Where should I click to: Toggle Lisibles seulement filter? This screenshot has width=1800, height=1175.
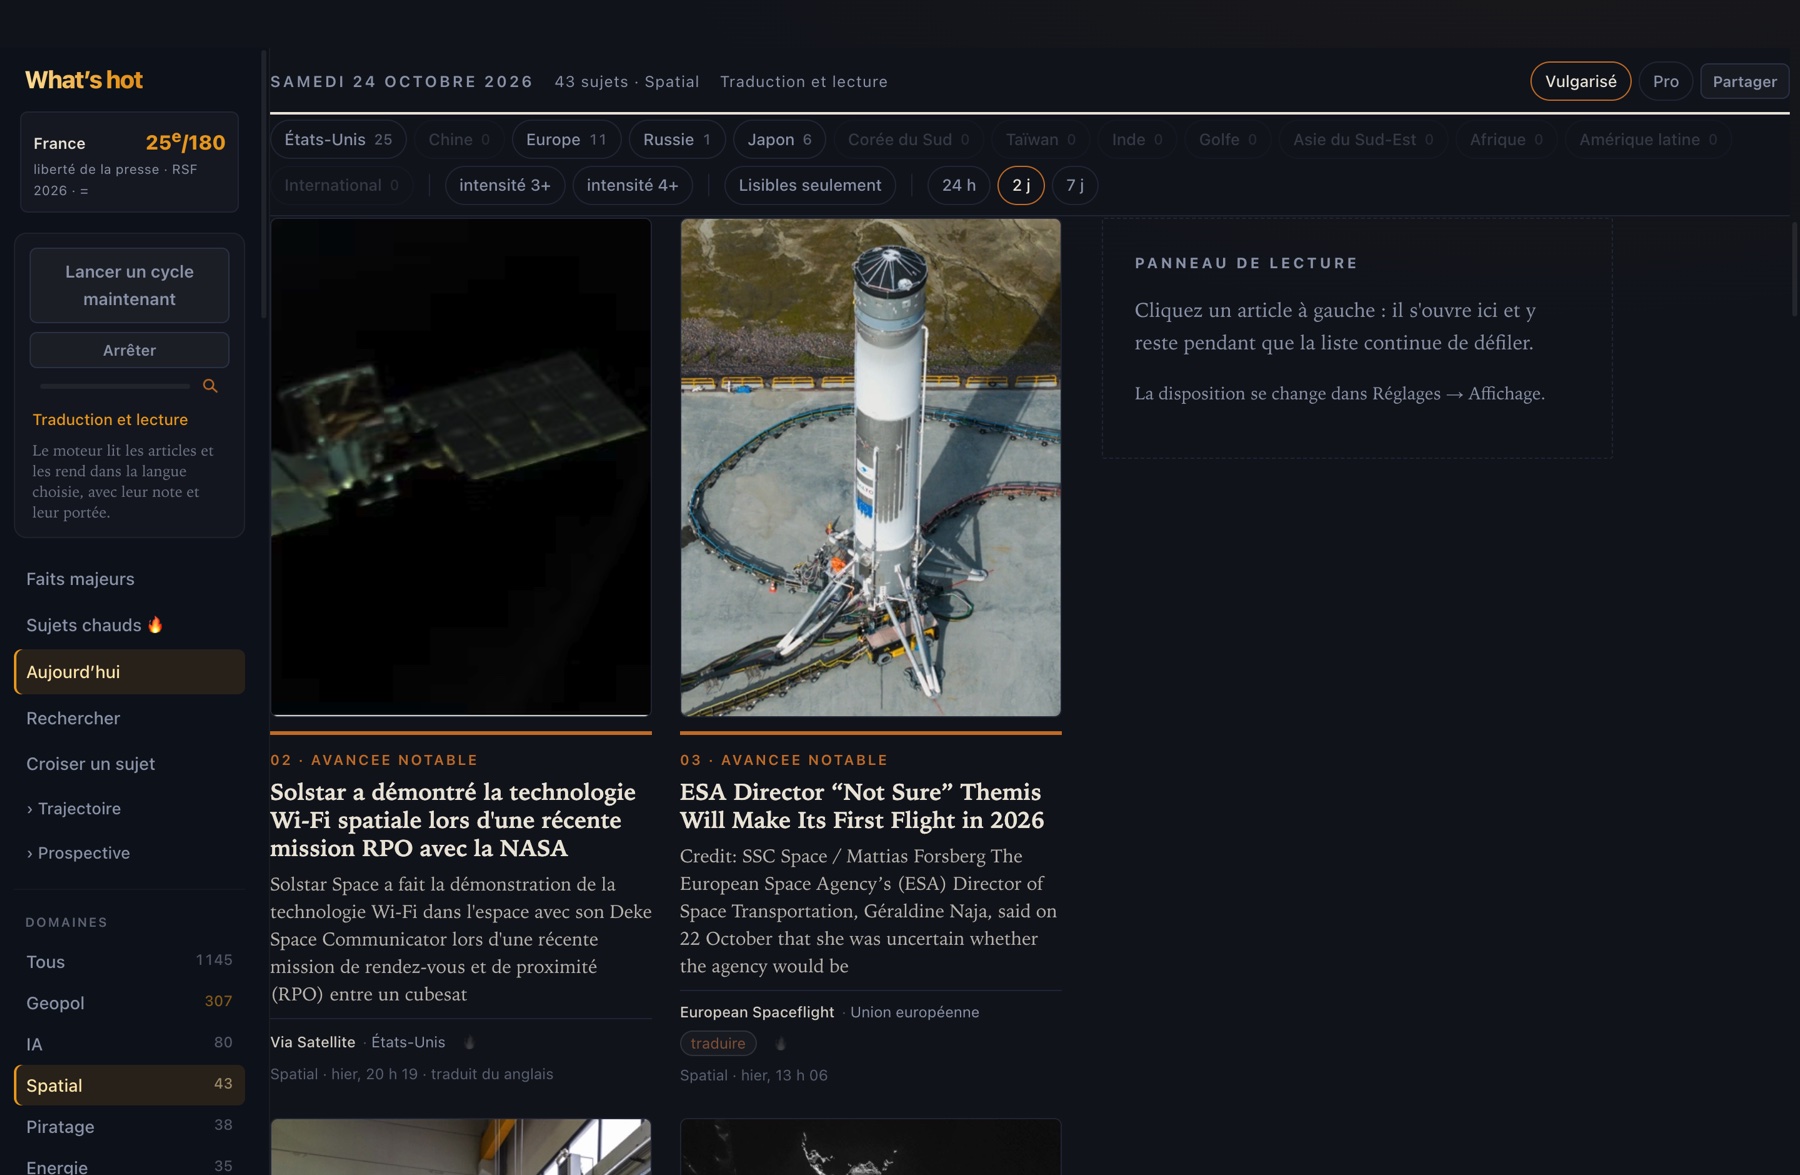point(810,185)
